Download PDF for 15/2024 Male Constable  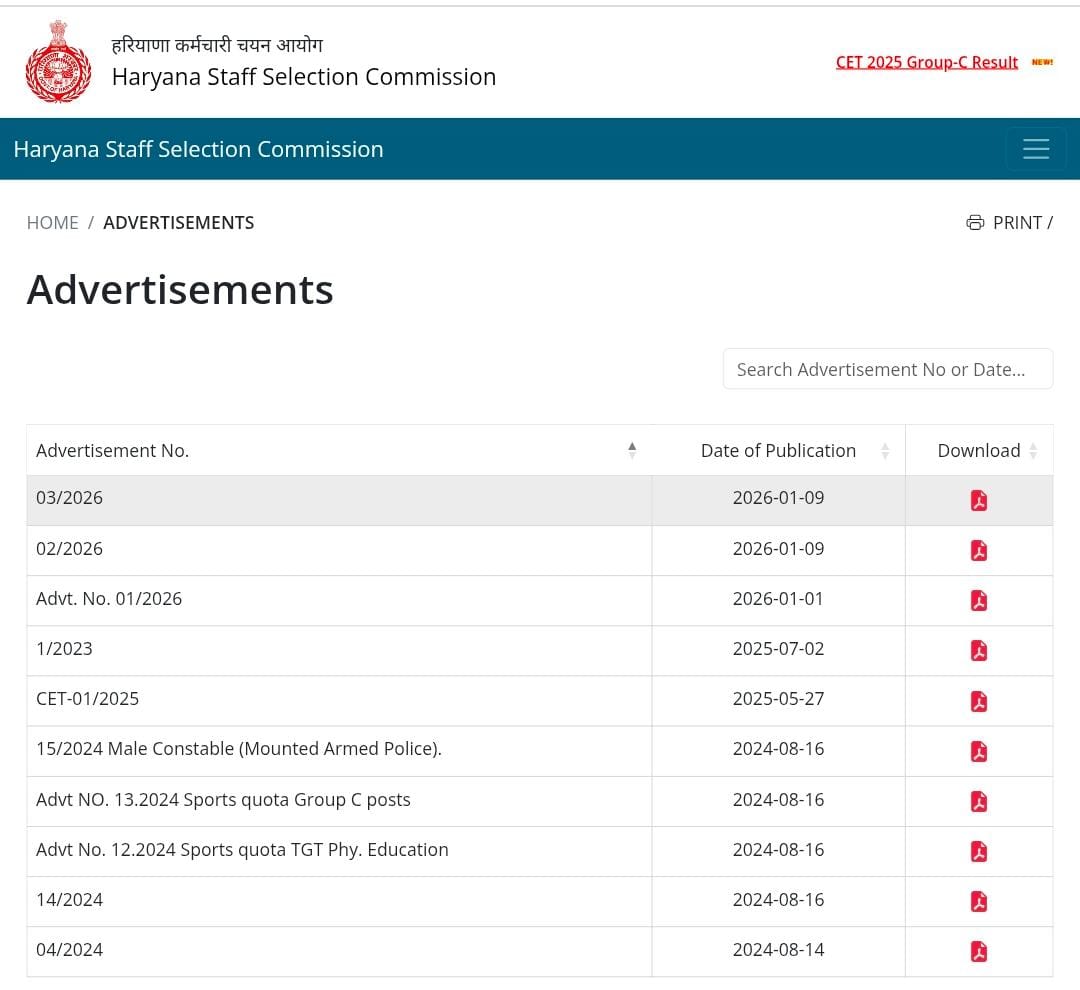click(978, 751)
